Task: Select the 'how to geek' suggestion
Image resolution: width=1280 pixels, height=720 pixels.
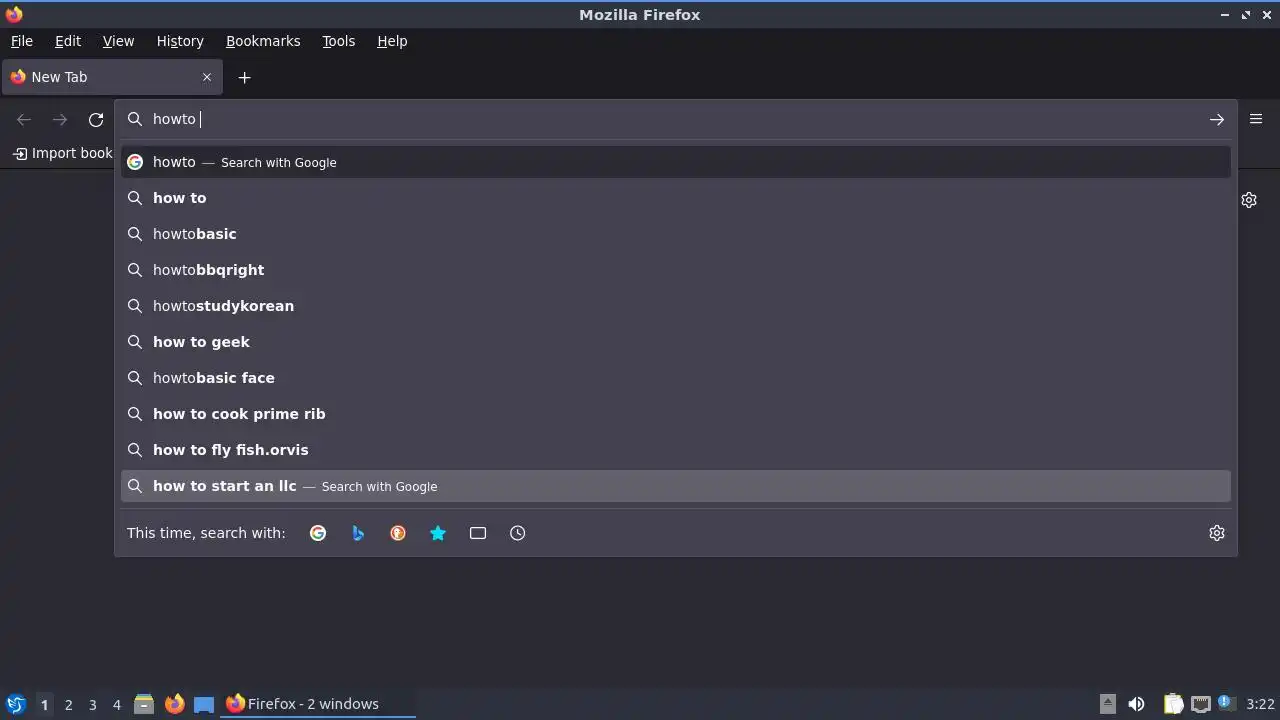Action: 676,342
